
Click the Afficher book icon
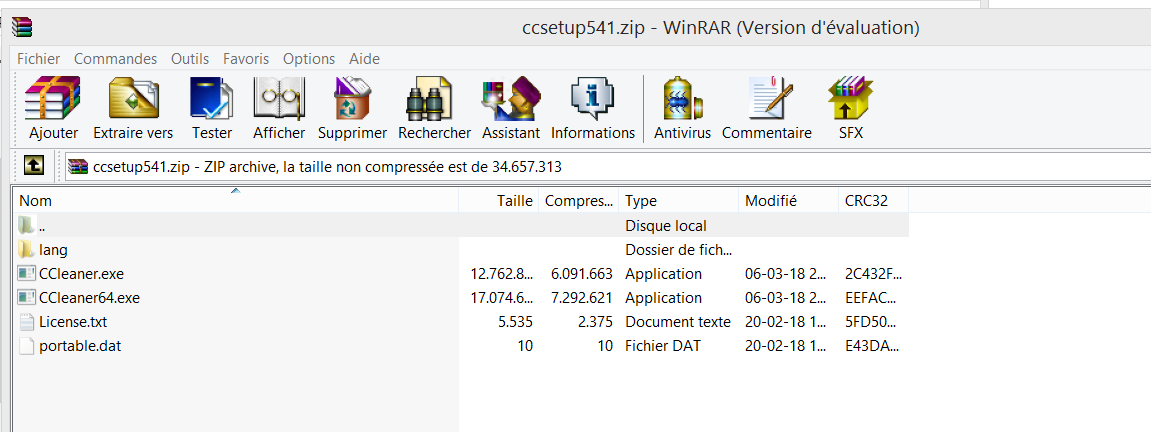[279, 109]
